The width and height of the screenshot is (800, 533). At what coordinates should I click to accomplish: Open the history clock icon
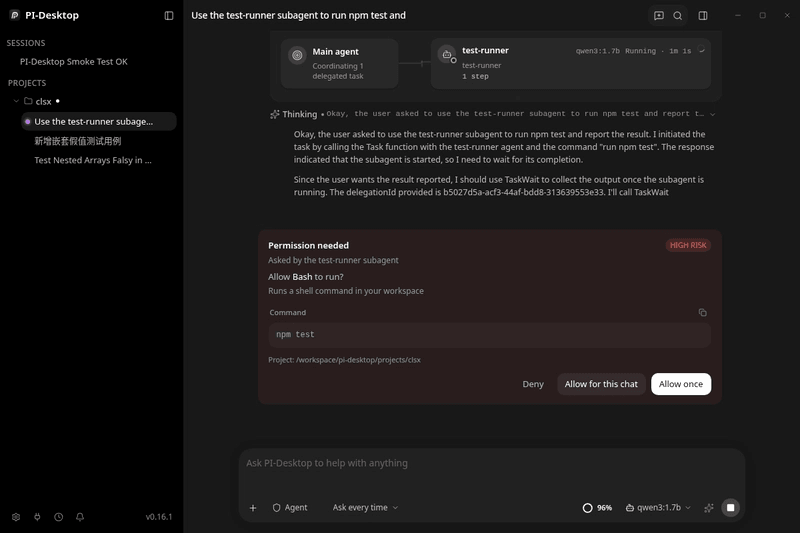(x=59, y=517)
